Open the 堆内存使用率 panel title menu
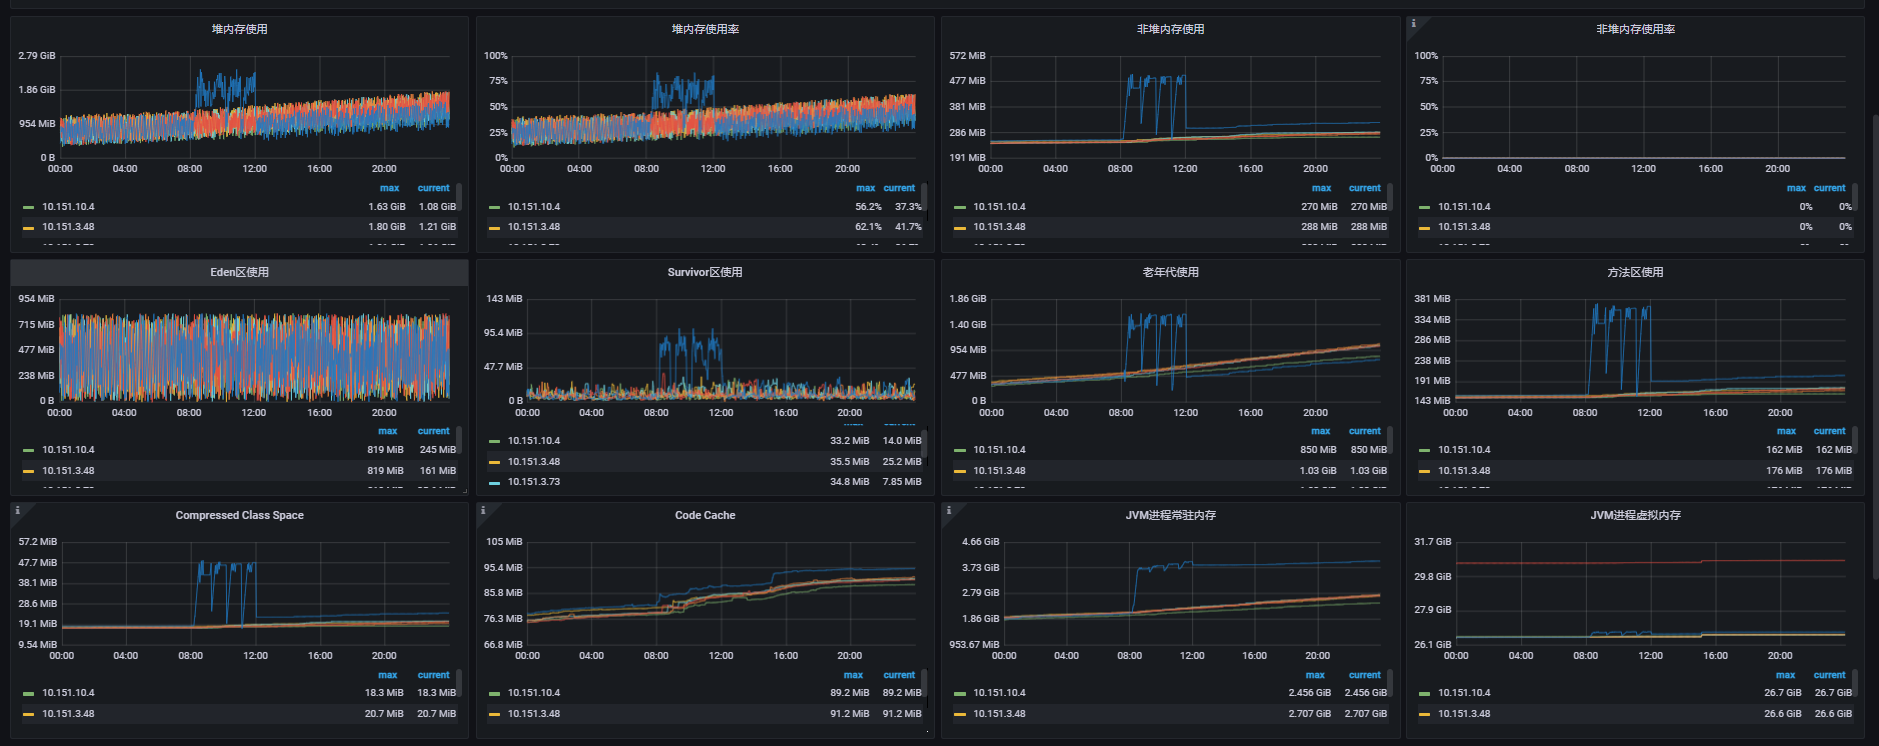1879x746 pixels. click(x=705, y=29)
